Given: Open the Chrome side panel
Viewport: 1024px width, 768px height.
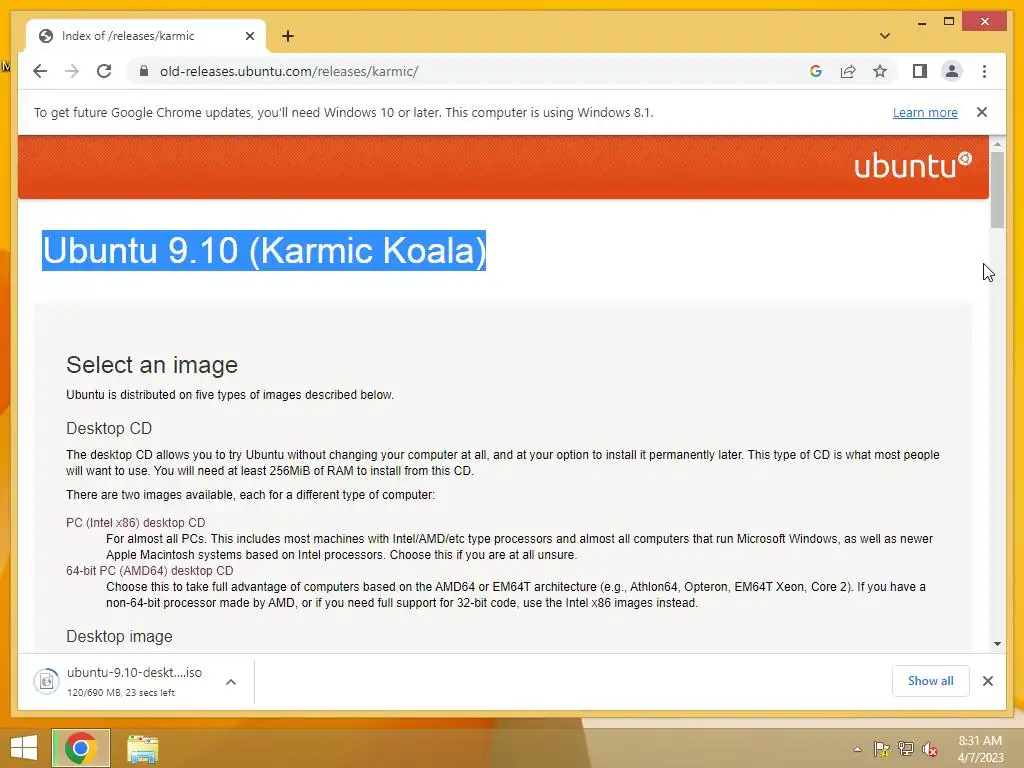Looking at the screenshot, I should pos(920,71).
